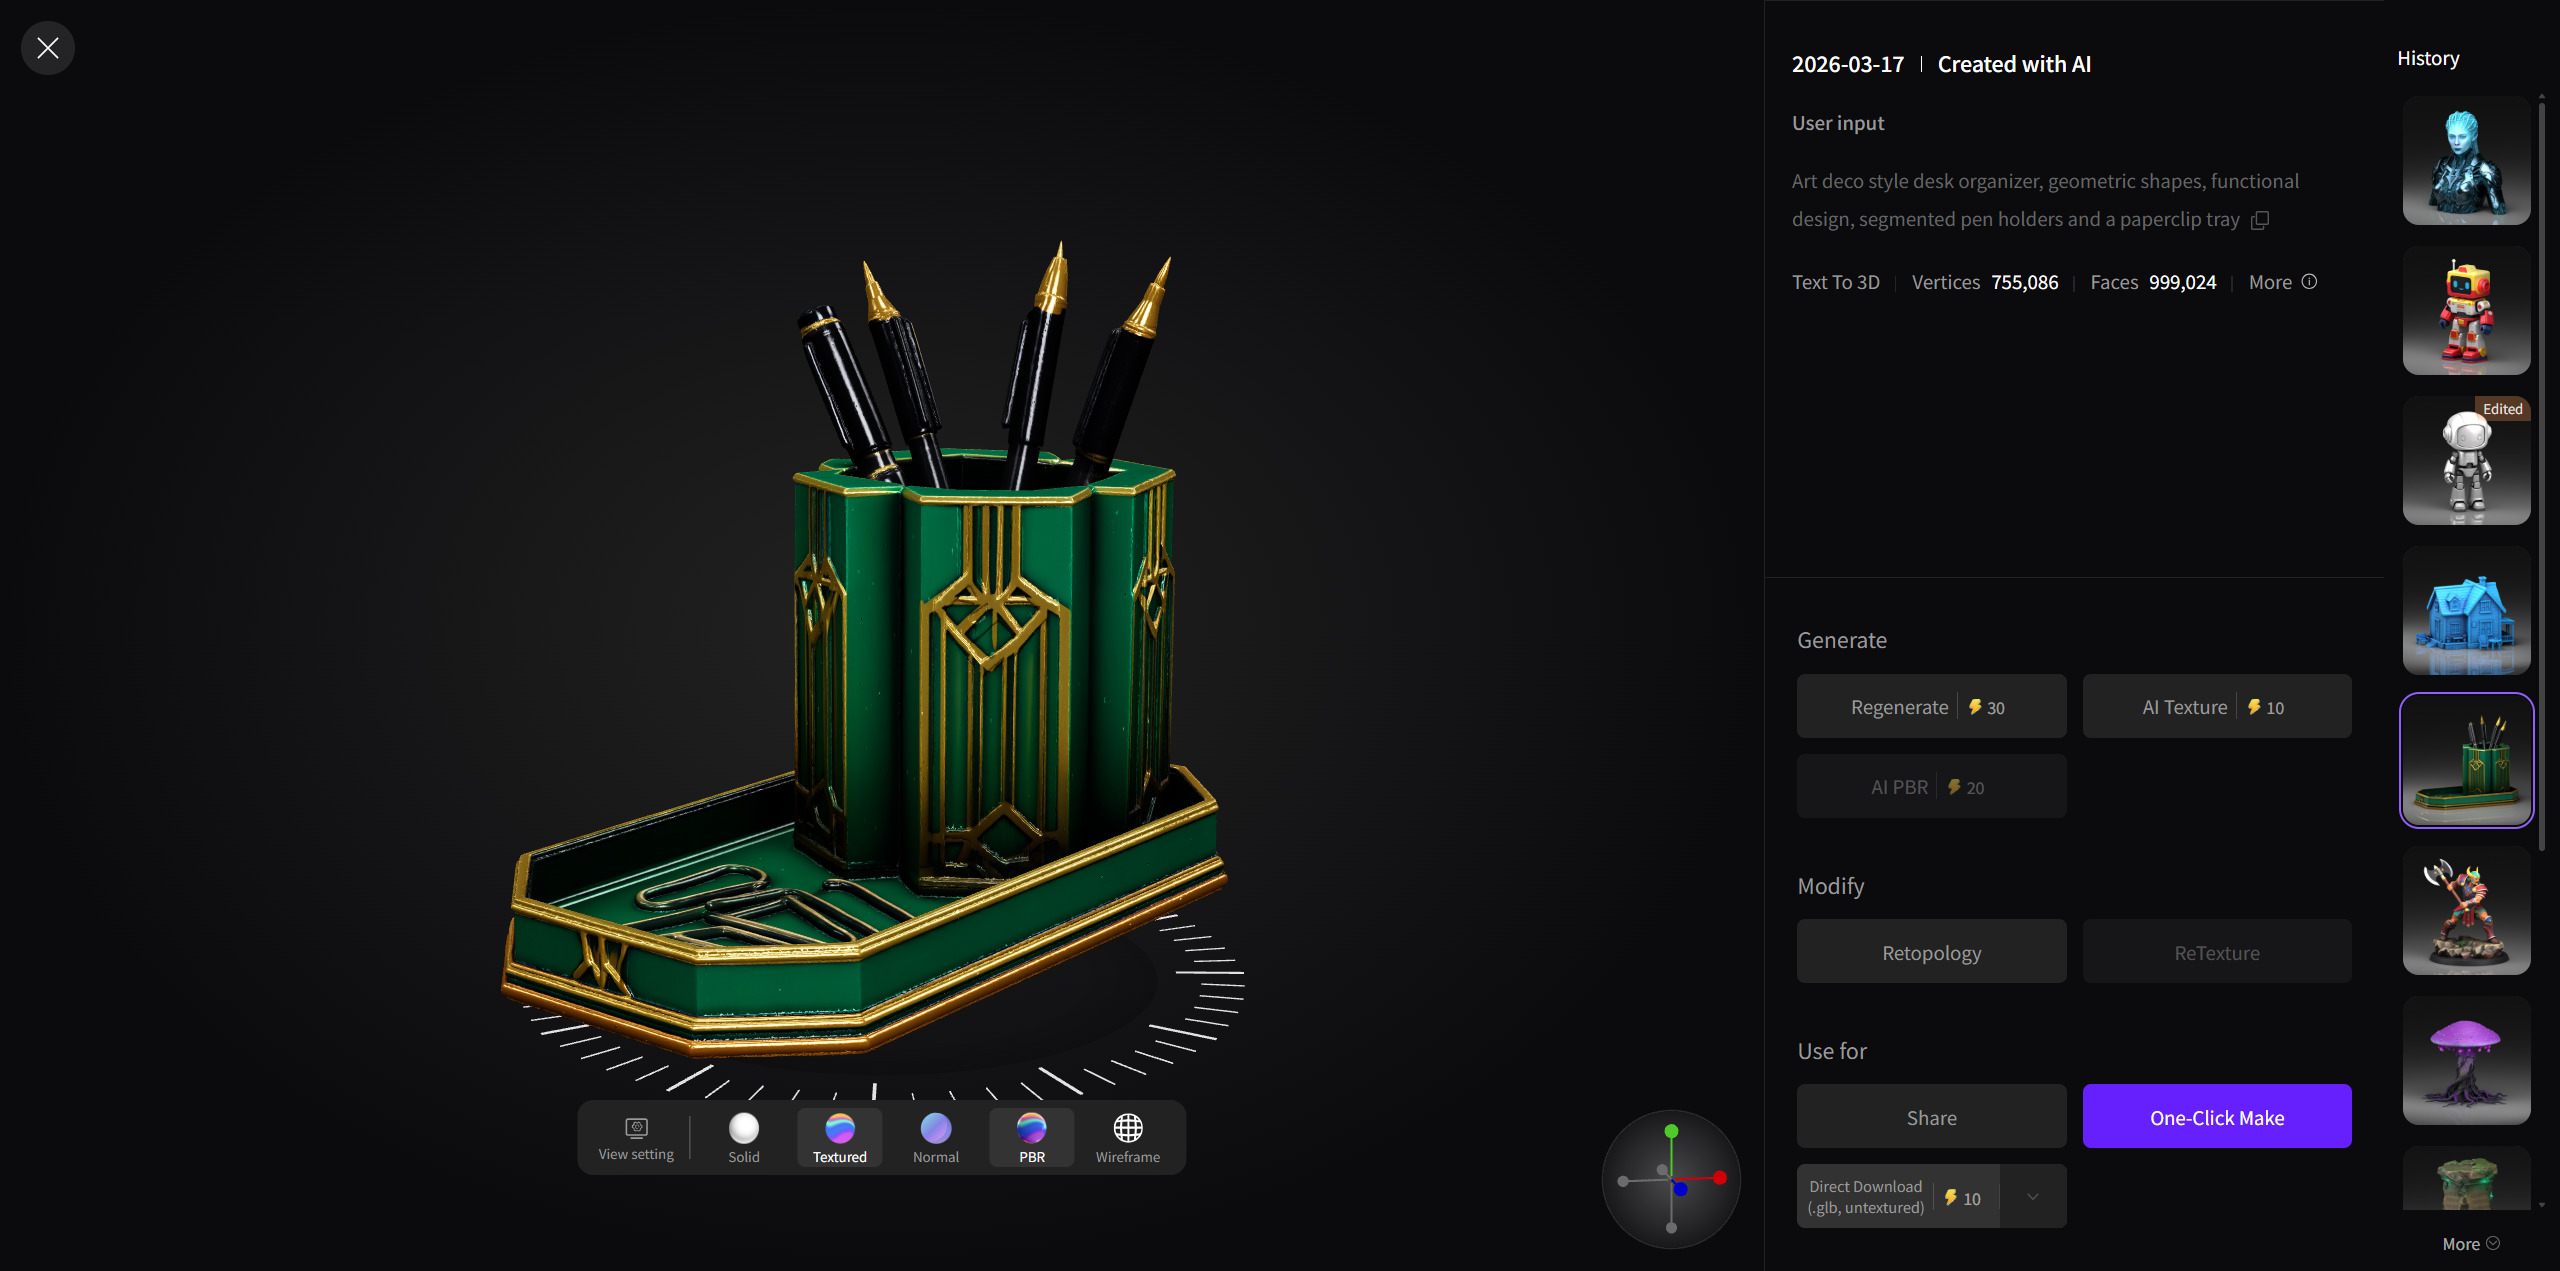Toggle PBR rendering mode

[x=1030, y=1137]
